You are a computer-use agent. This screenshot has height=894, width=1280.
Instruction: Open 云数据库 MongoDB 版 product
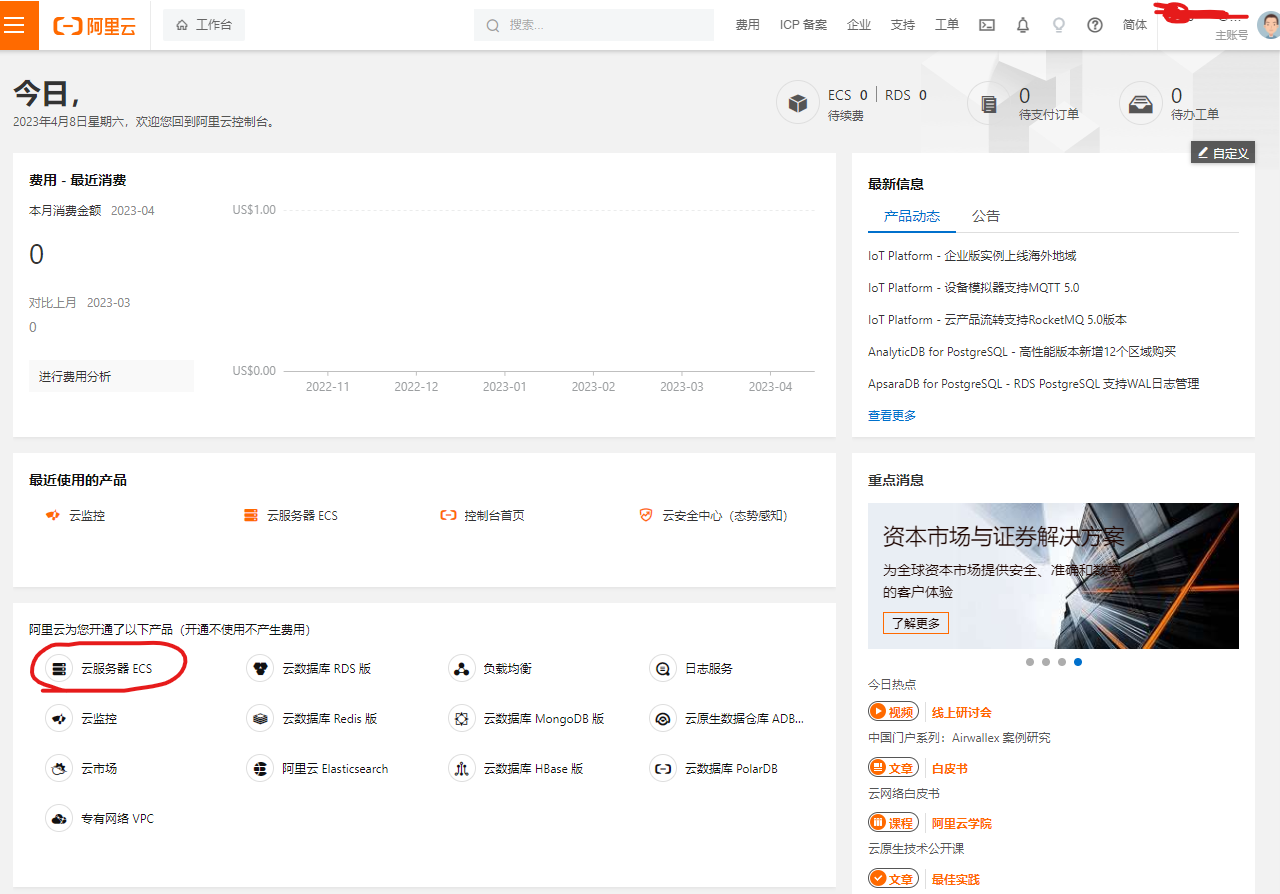(527, 718)
